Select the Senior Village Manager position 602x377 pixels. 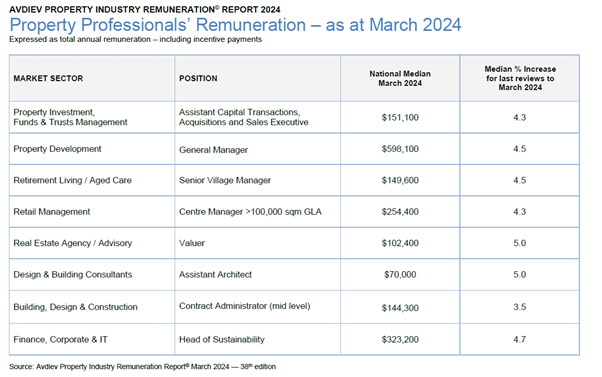coord(225,180)
